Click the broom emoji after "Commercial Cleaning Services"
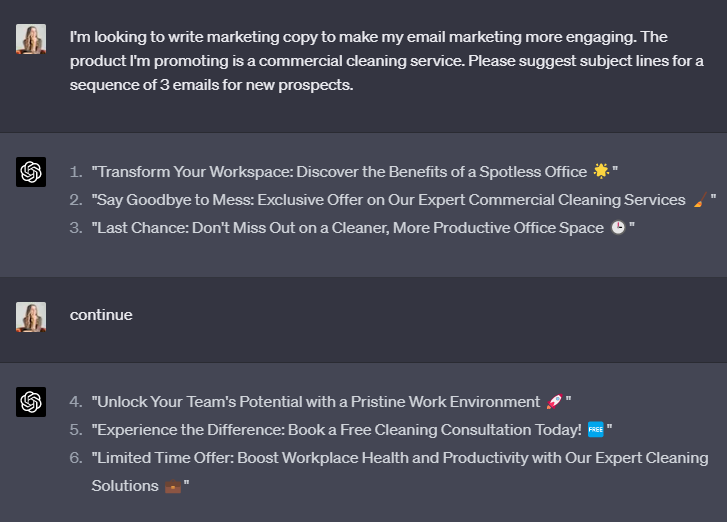Viewport: 727px width, 522px height. click(698, 200)
